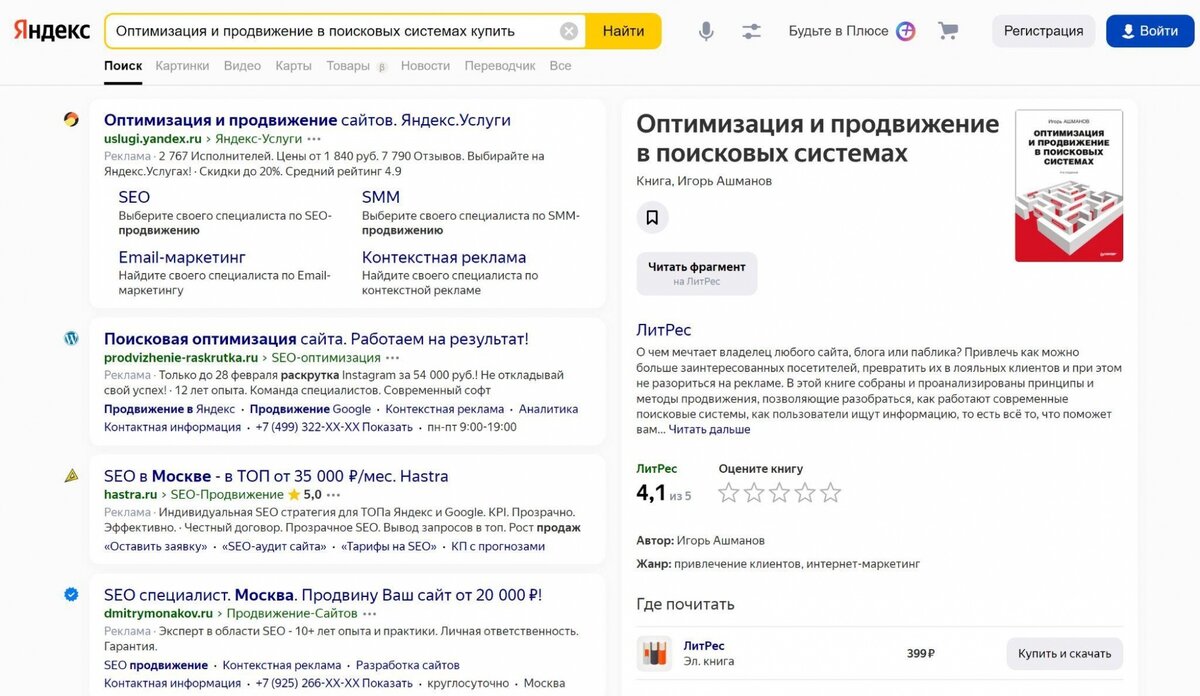Click the Yandex Plus badge icon
The image size is (1200, 696).
[x=905, y=31]
